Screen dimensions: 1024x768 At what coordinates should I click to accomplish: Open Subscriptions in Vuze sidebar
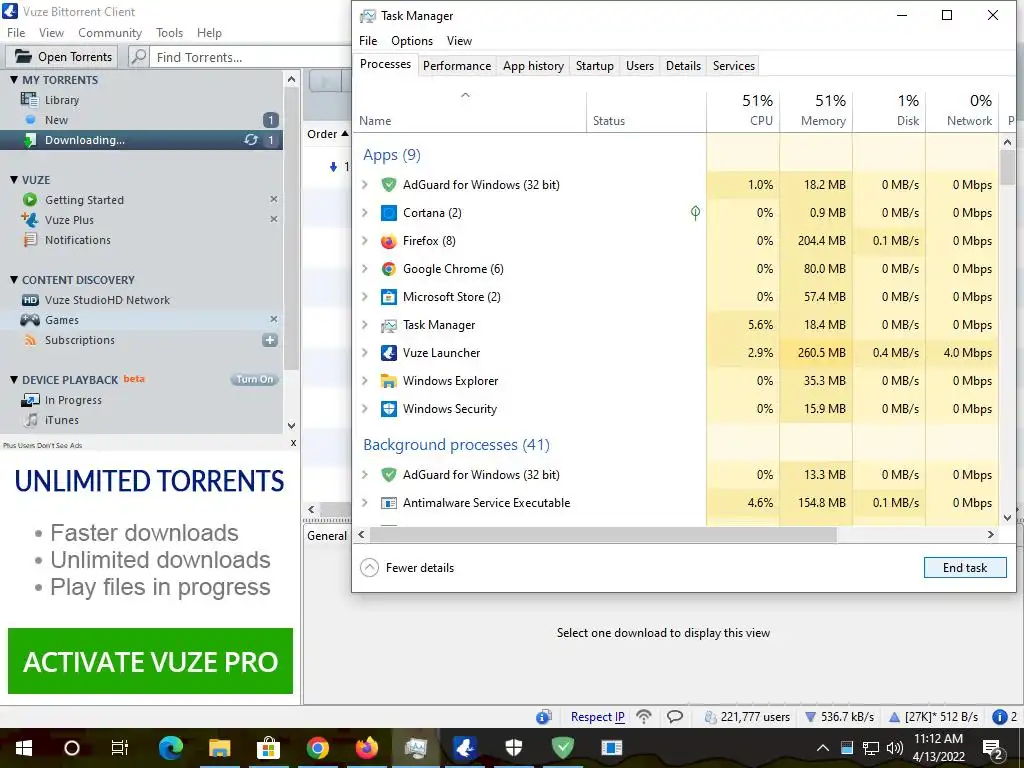(79, 340)
